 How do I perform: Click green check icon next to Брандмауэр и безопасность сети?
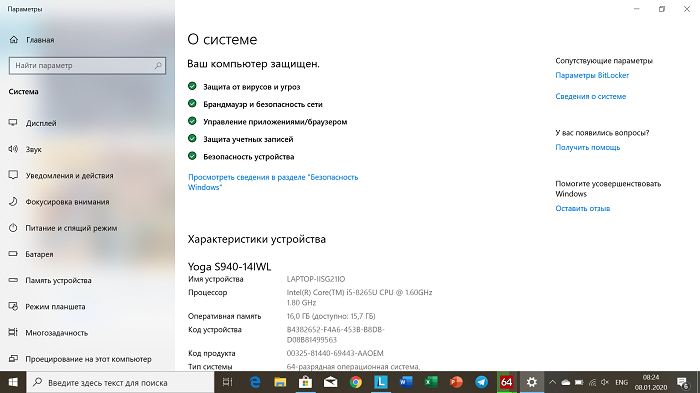pos(192,103)
